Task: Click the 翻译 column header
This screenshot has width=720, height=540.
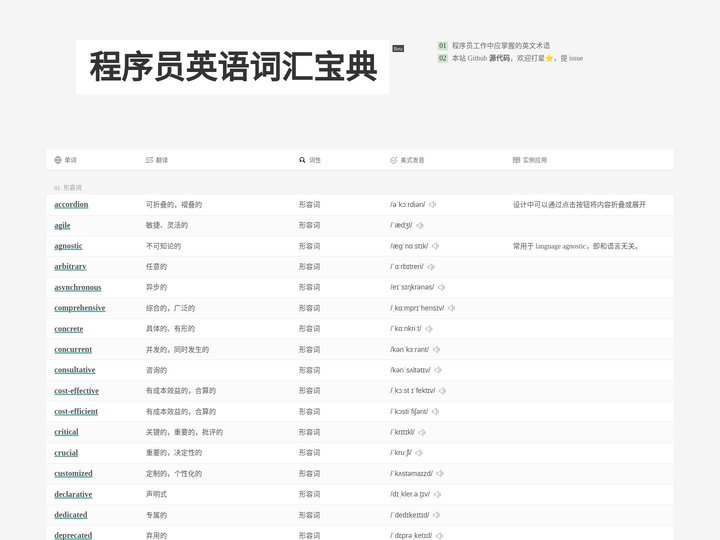Action: 162,160
